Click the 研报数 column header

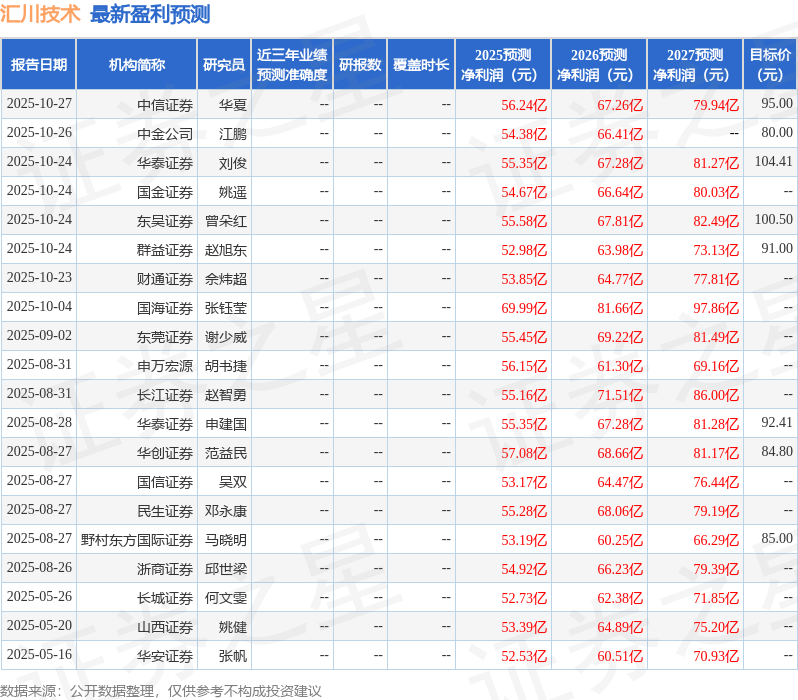click(x=360, y=65)
